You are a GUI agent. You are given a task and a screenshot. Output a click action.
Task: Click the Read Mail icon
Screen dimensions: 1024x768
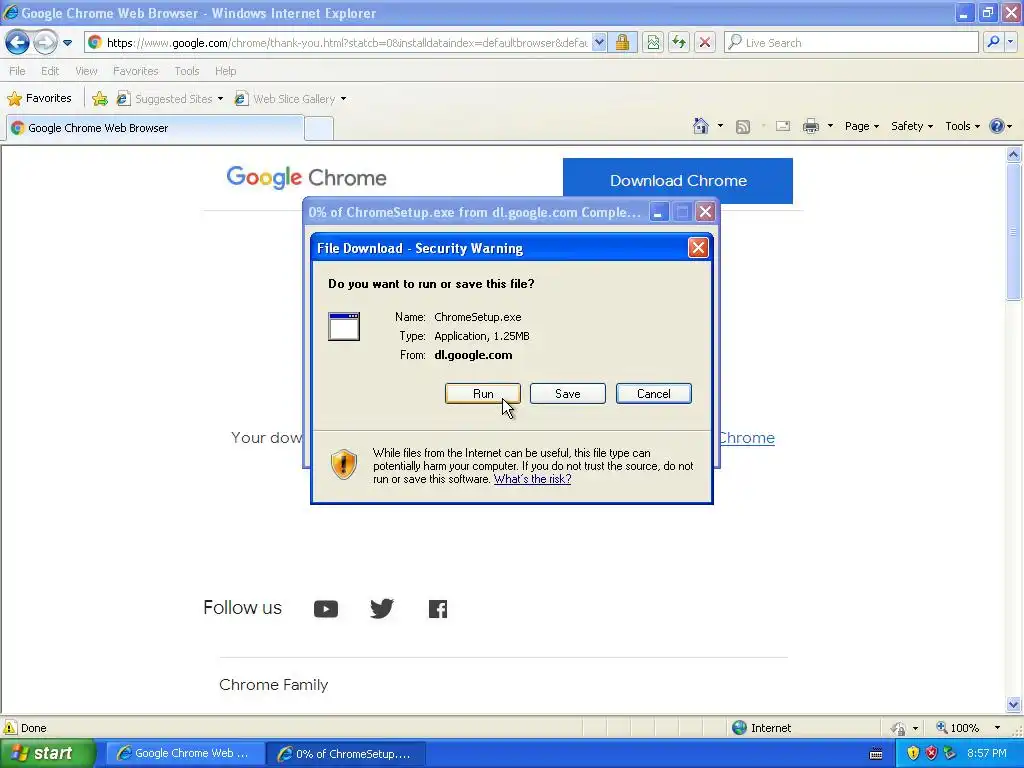tap(782, 126)
